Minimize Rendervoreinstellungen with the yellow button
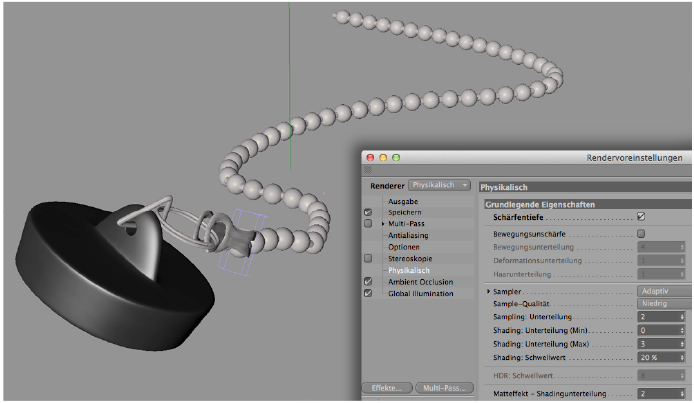The image size is (694, 403). [x=383, y=157]
